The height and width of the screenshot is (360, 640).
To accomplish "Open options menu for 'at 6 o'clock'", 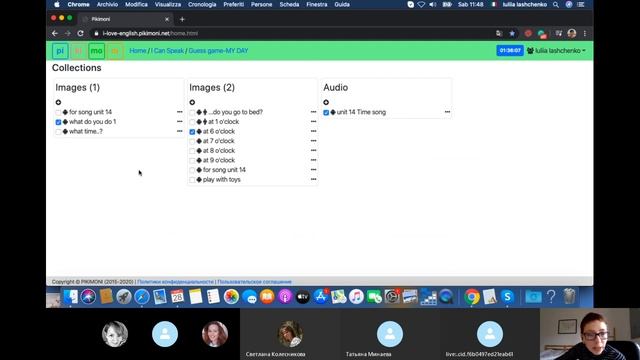I will tap(313, 131).
